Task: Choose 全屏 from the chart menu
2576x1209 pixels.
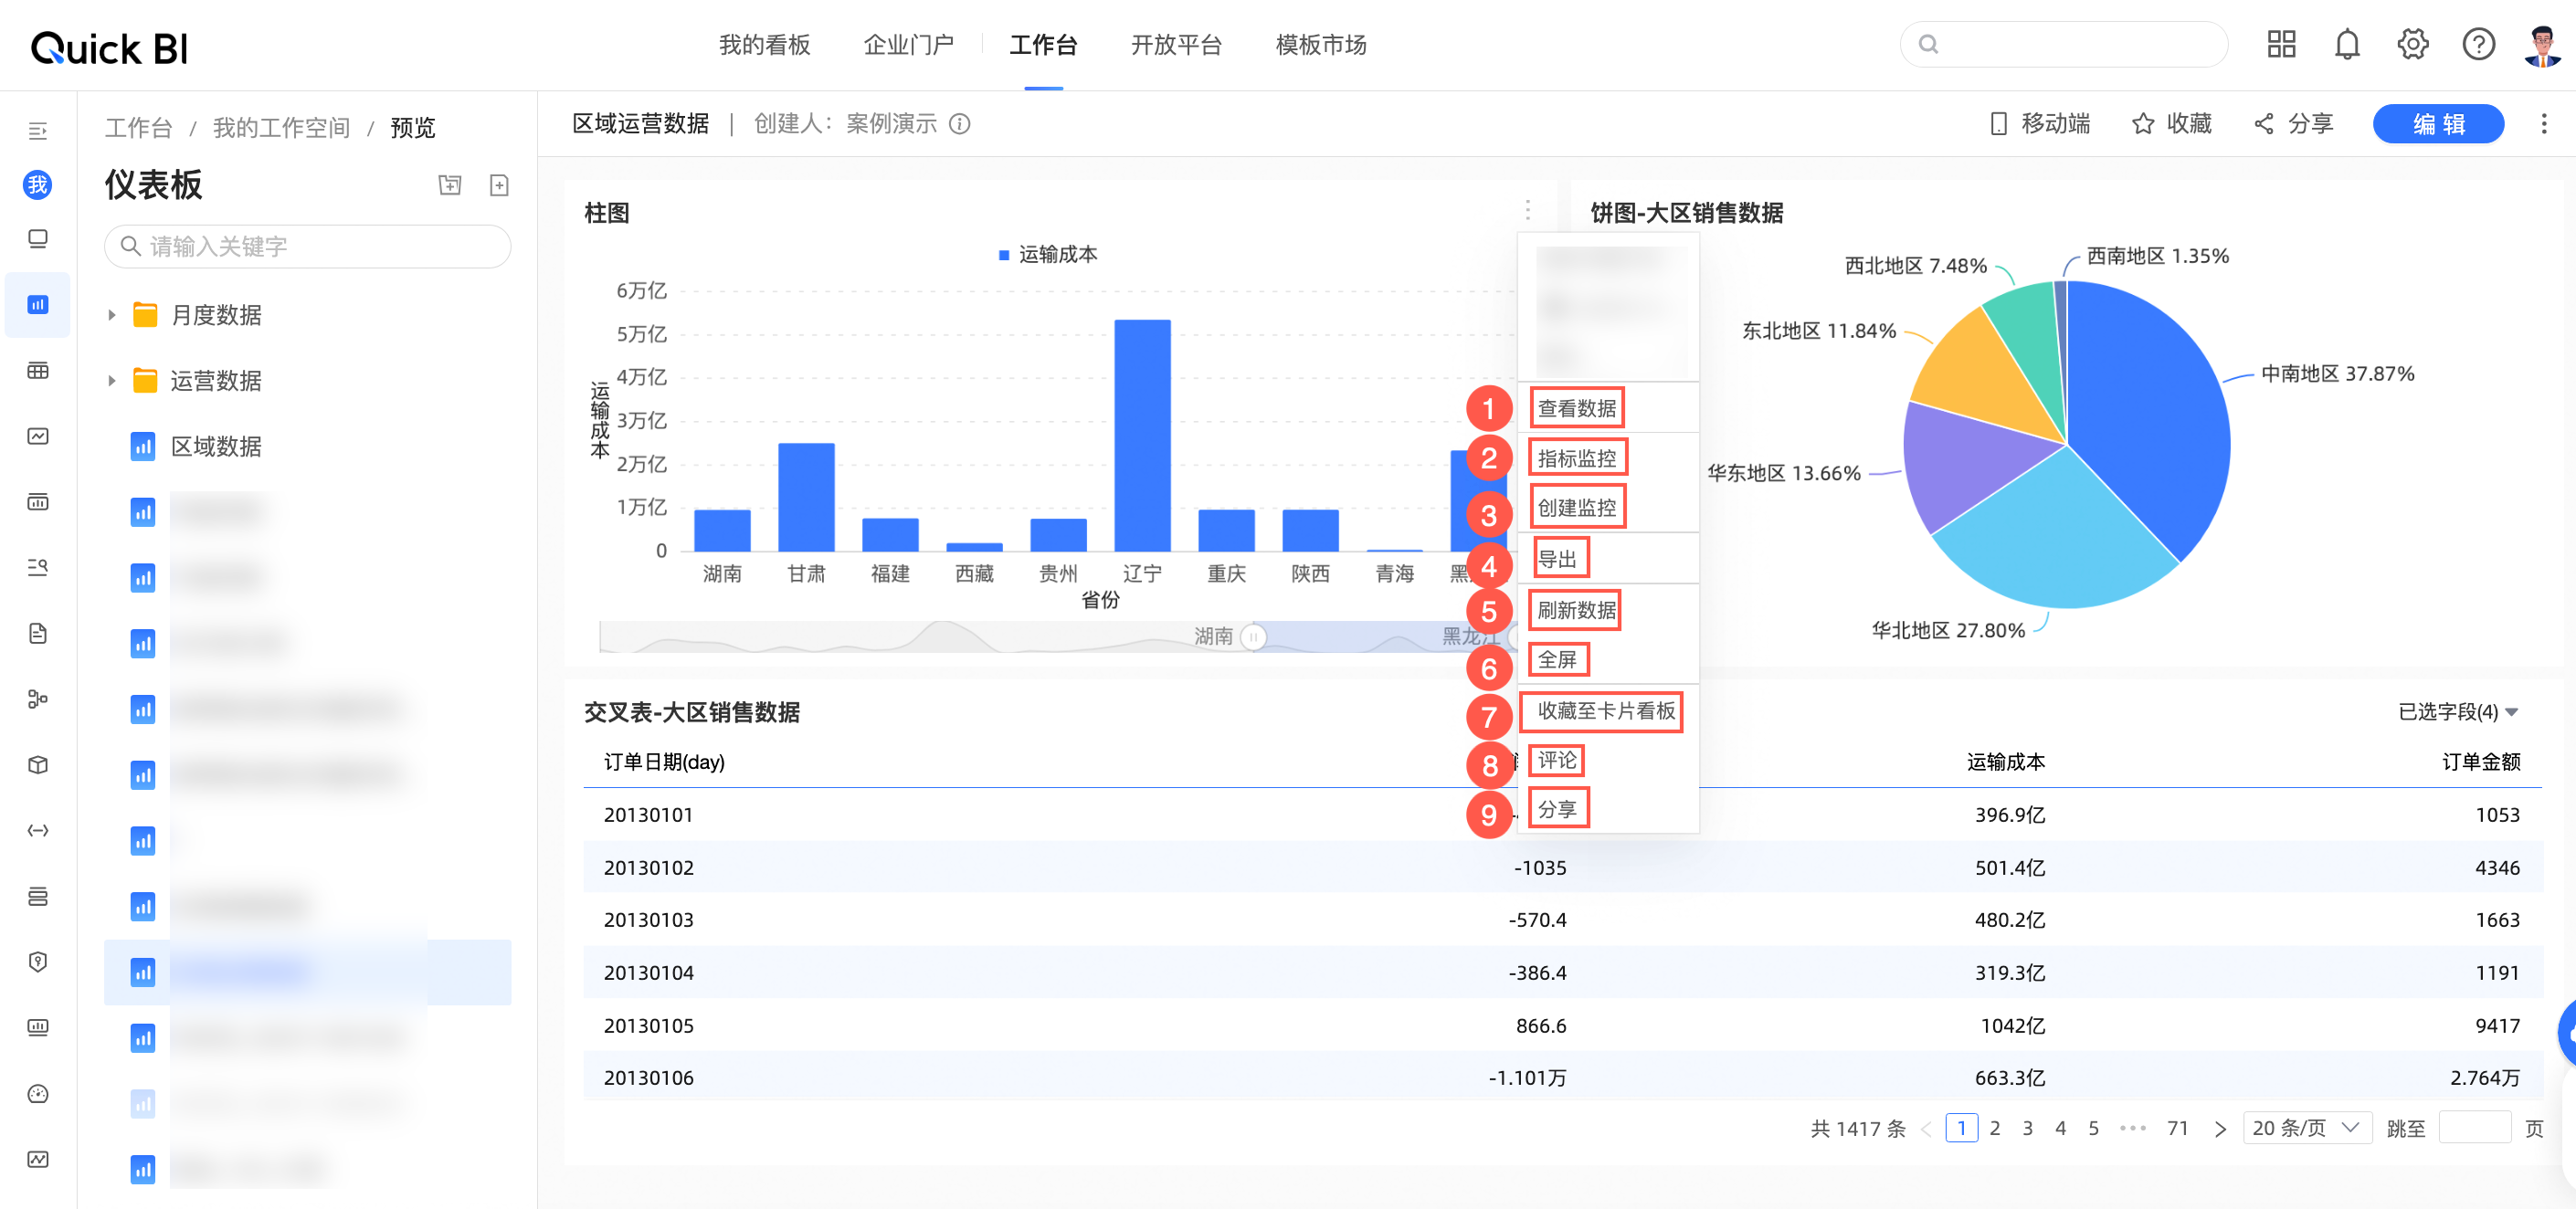Action: [1557, 660]
